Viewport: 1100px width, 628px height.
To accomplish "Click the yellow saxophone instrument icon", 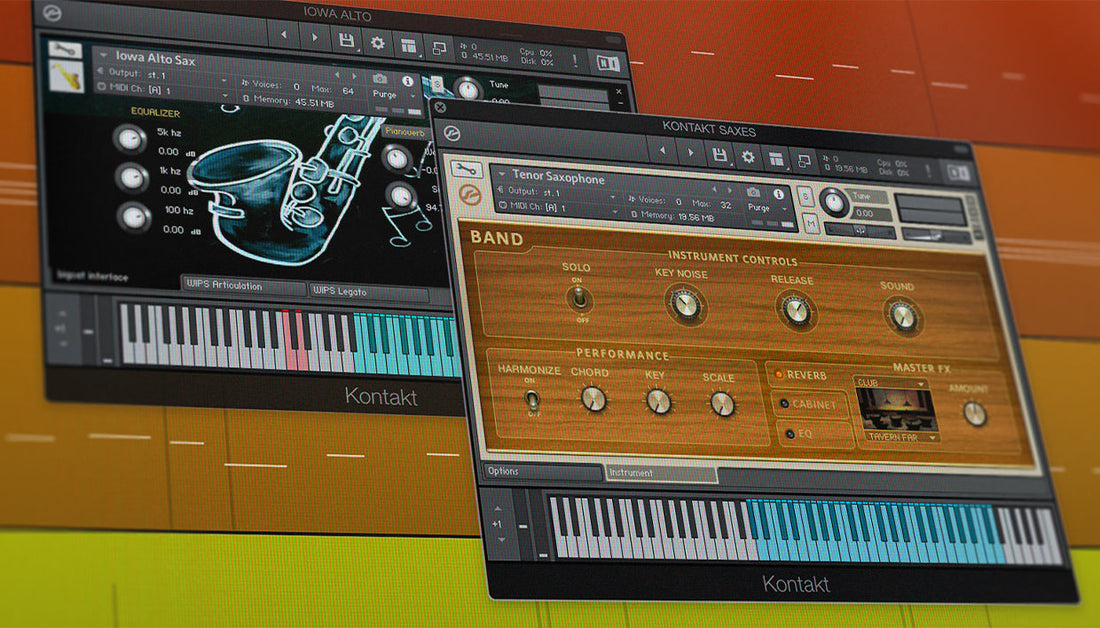I will tap(67, 77).
